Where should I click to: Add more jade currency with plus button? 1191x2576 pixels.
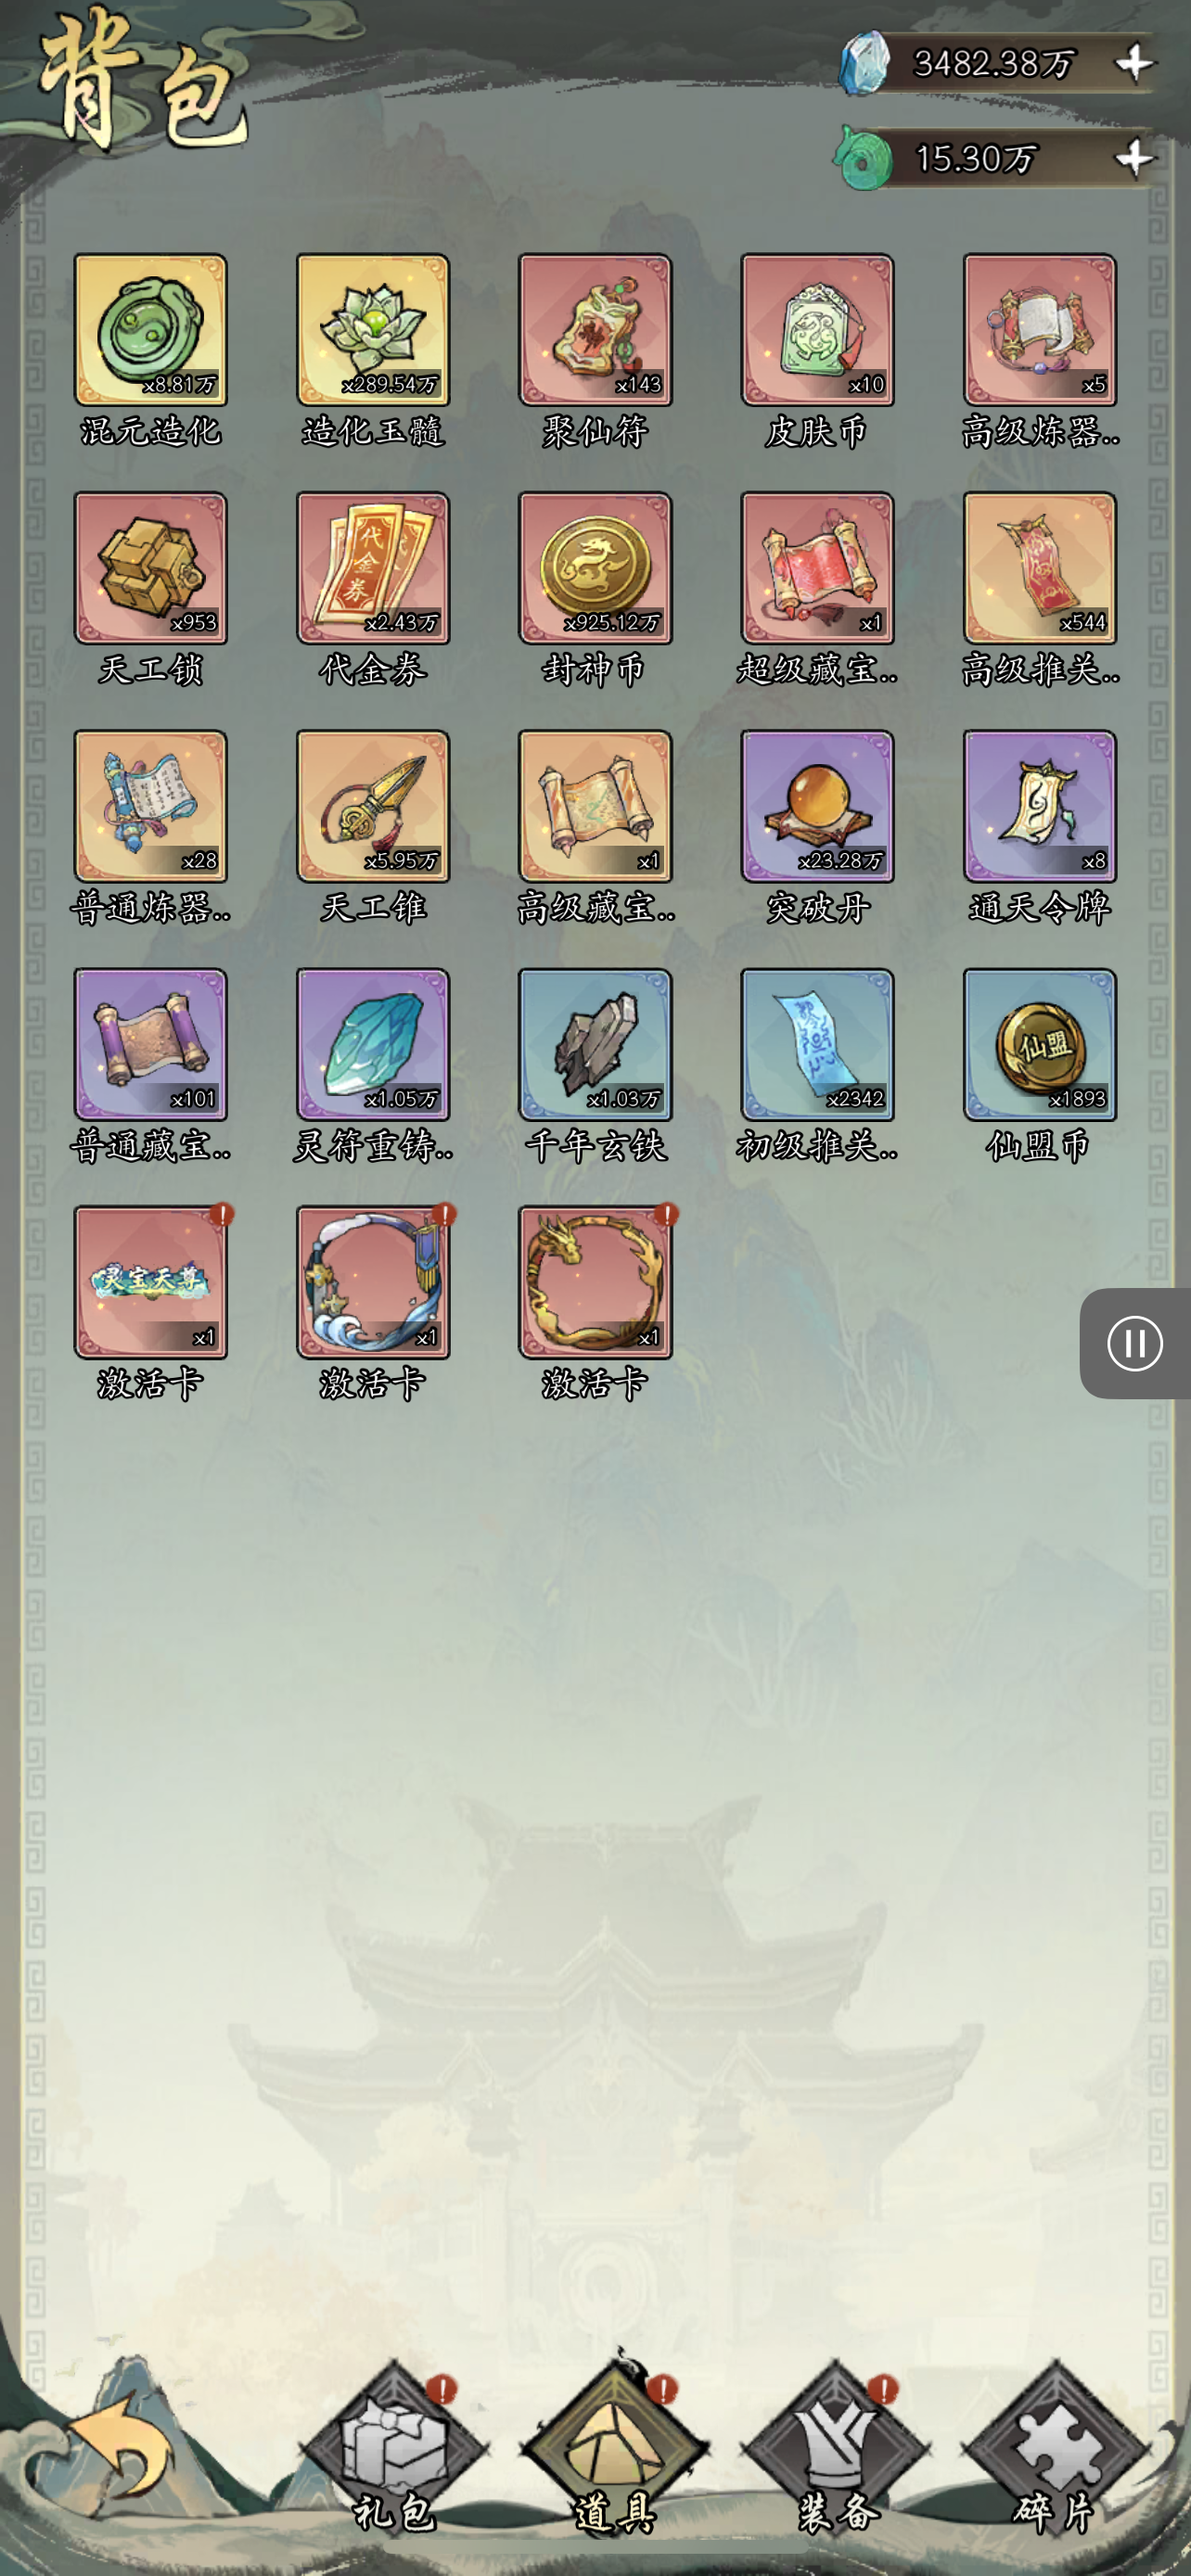pyautogui.click(x=1134, y=157)
